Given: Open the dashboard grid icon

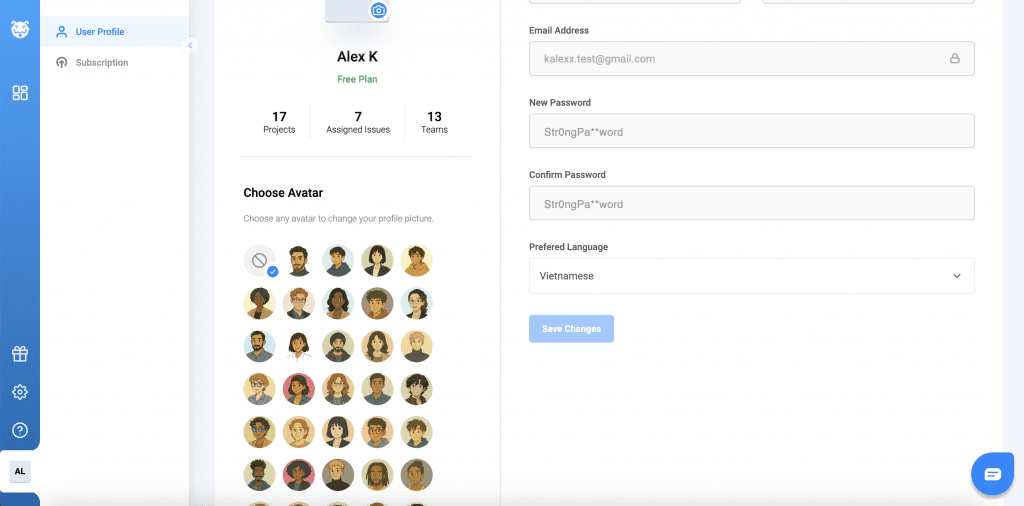Looking at the screenshot, I should point(20,93).
